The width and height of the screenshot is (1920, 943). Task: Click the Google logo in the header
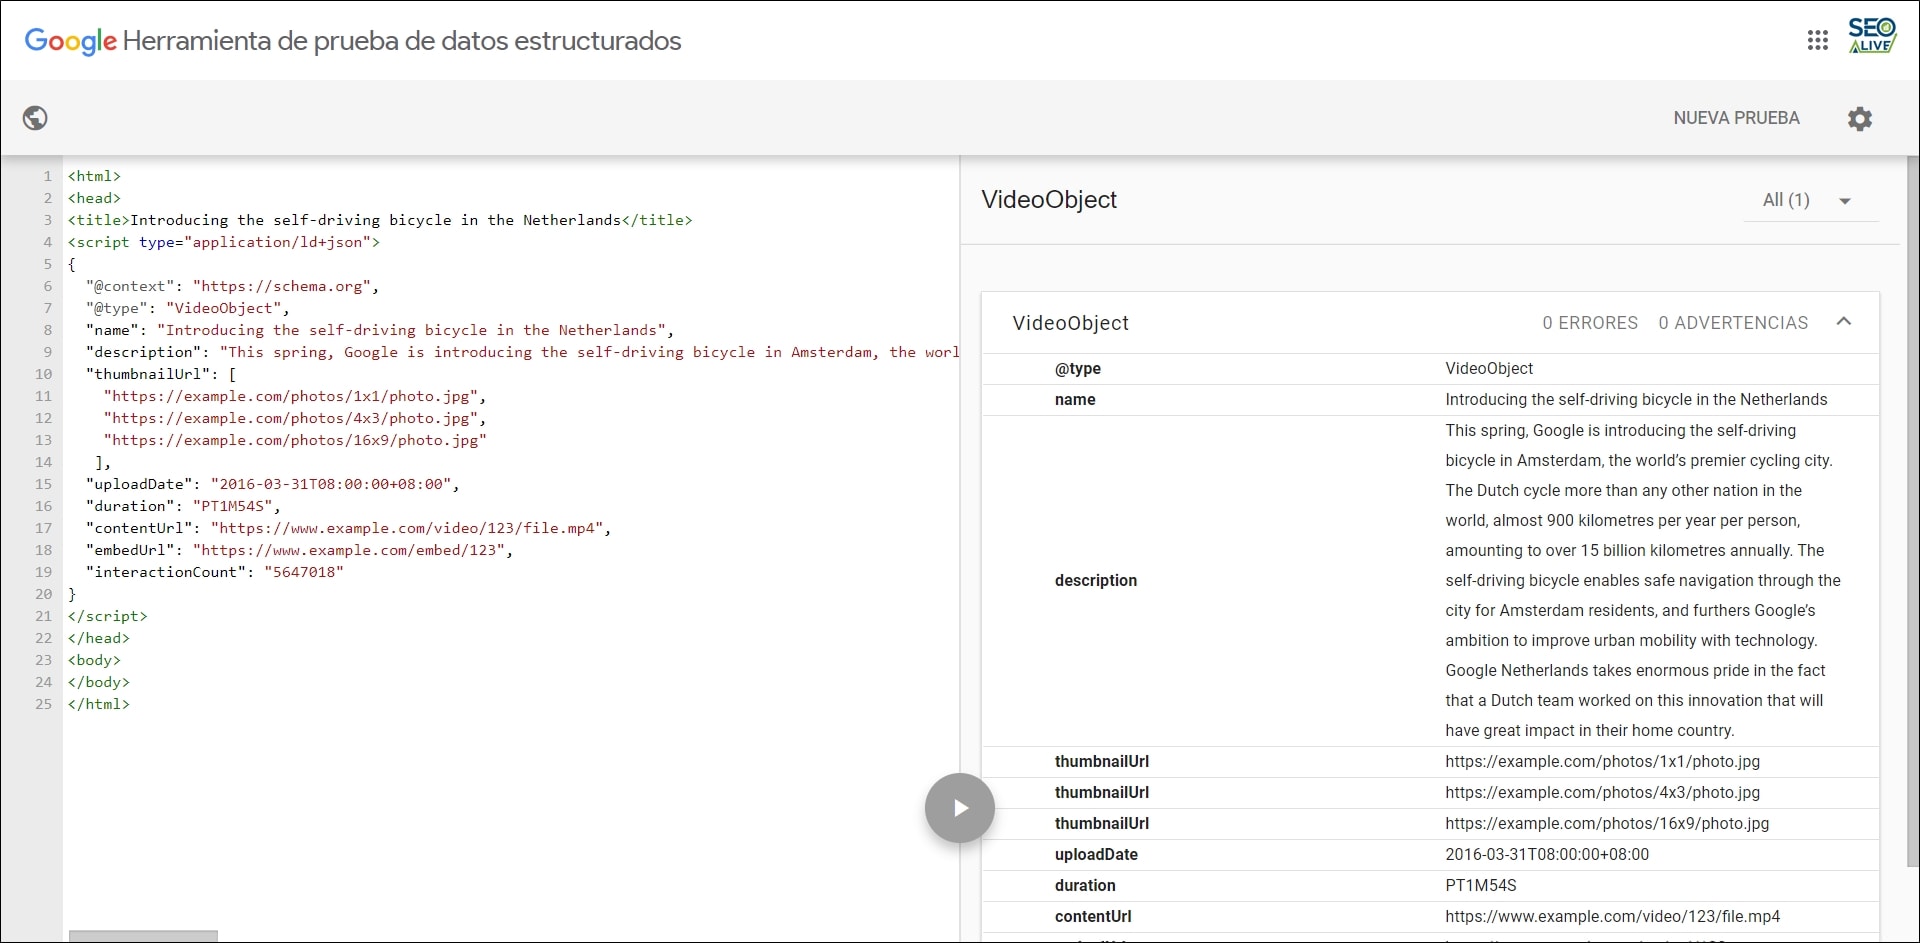pos(69,41)
